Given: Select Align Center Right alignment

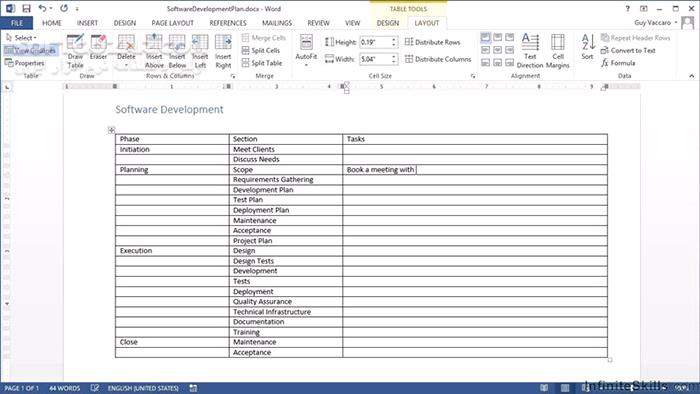Looking at the screenshot, I should [x=509, y=50].
